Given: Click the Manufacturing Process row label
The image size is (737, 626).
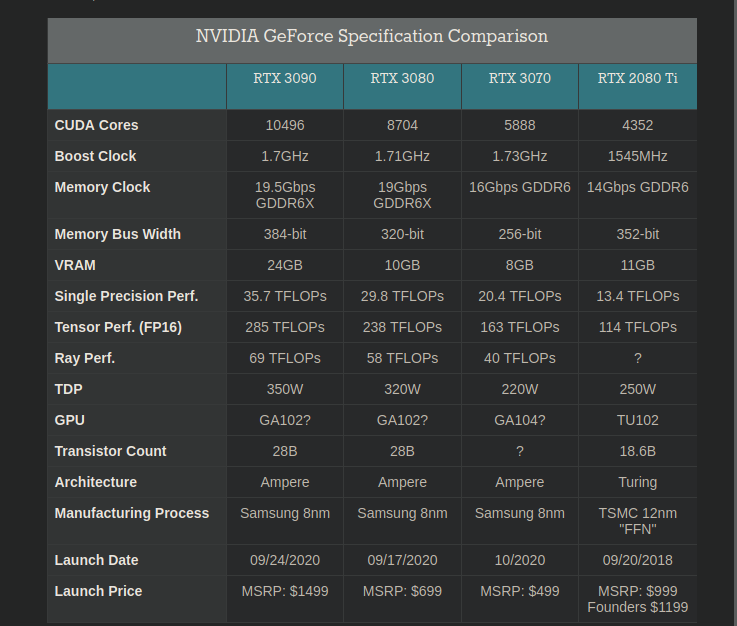Looking at the screenshot, I should pos(132,513).
